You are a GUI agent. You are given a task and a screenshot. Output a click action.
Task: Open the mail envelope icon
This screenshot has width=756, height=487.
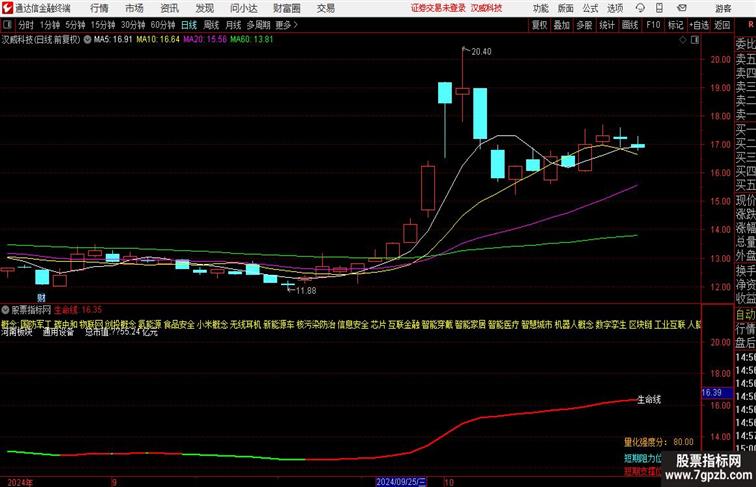[682, 8]
